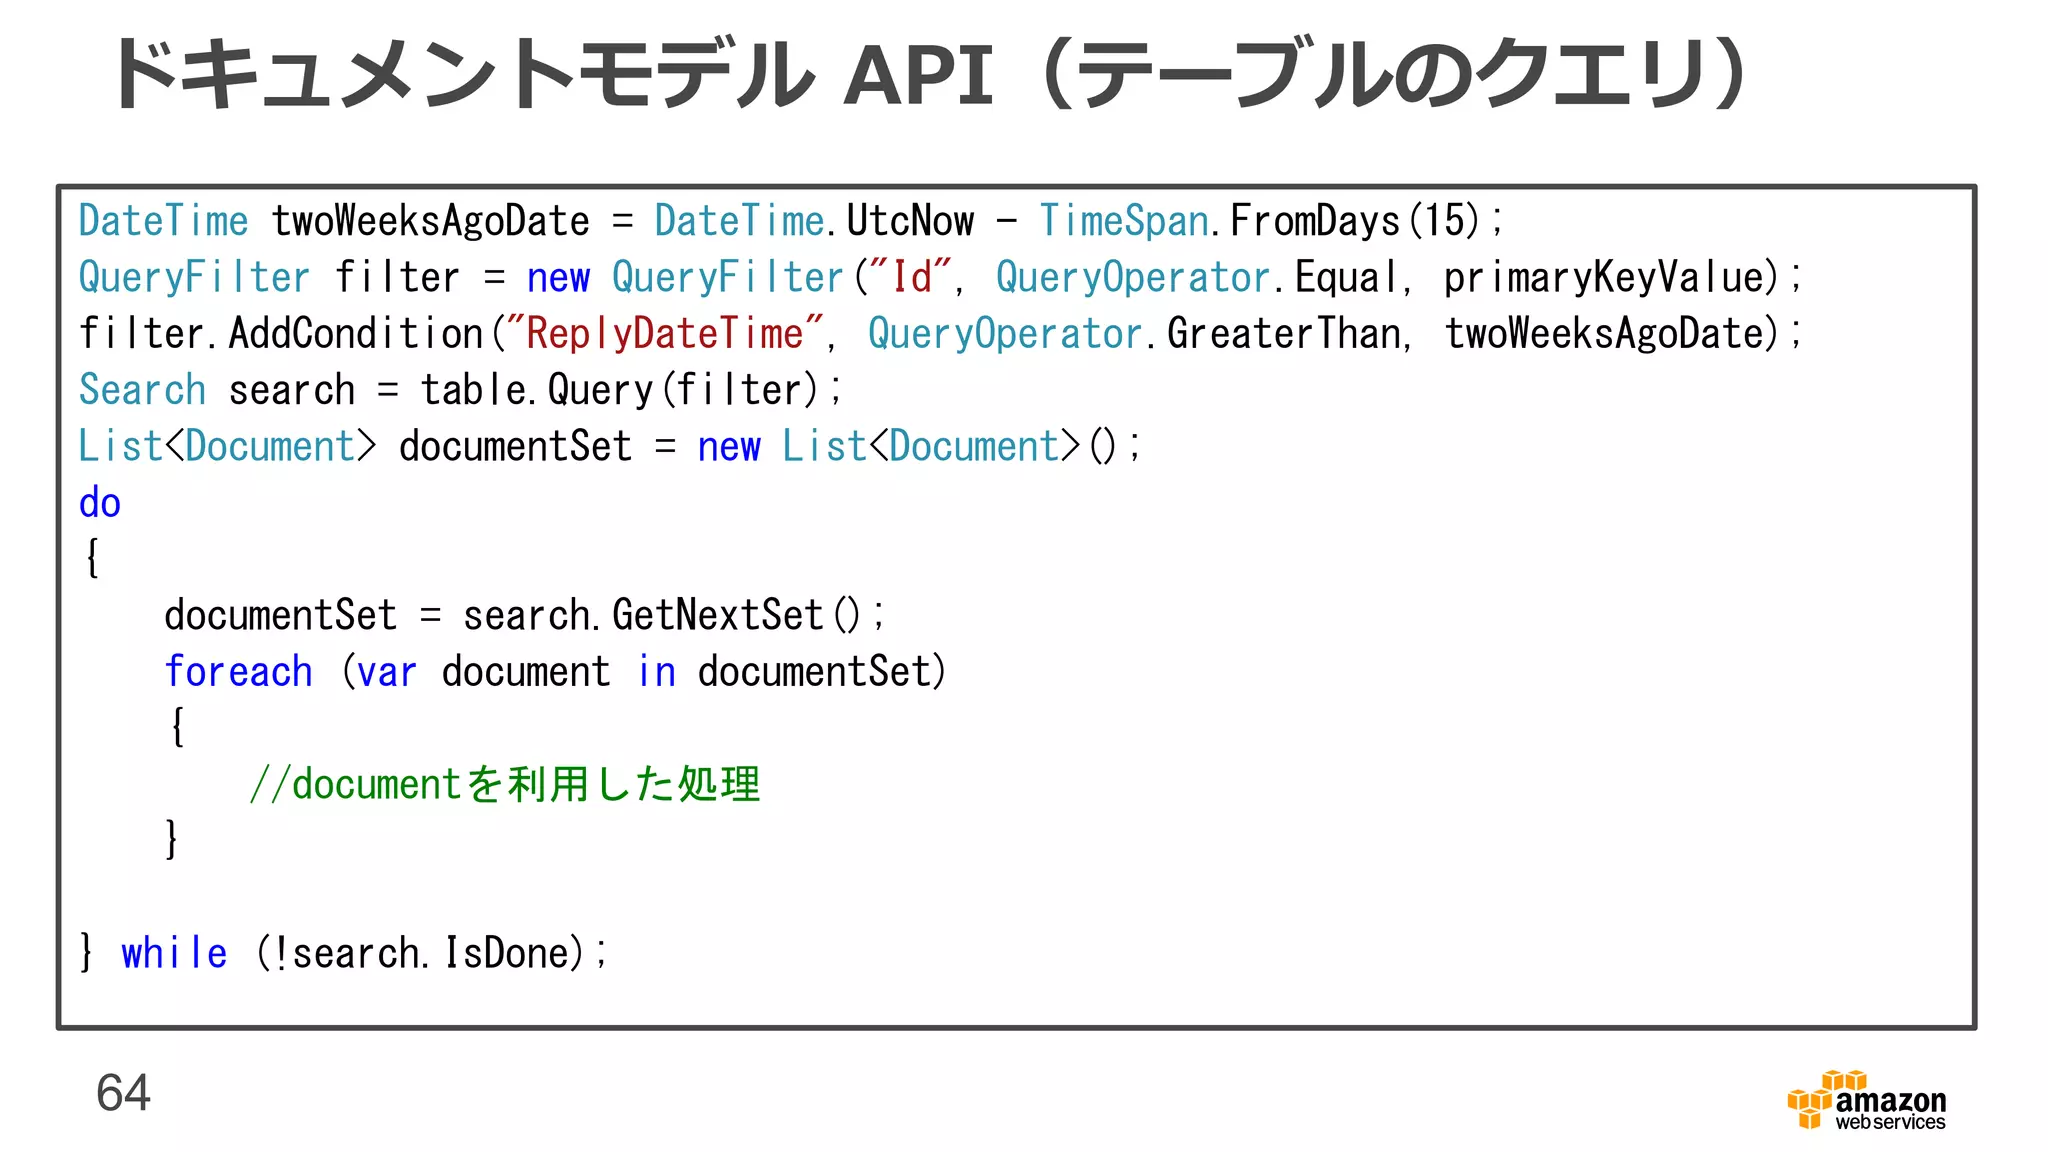Click 'QueryOperator.GreaterThan' in the code
The width and height of the screenshot is (2048, 1152).
1135,334
